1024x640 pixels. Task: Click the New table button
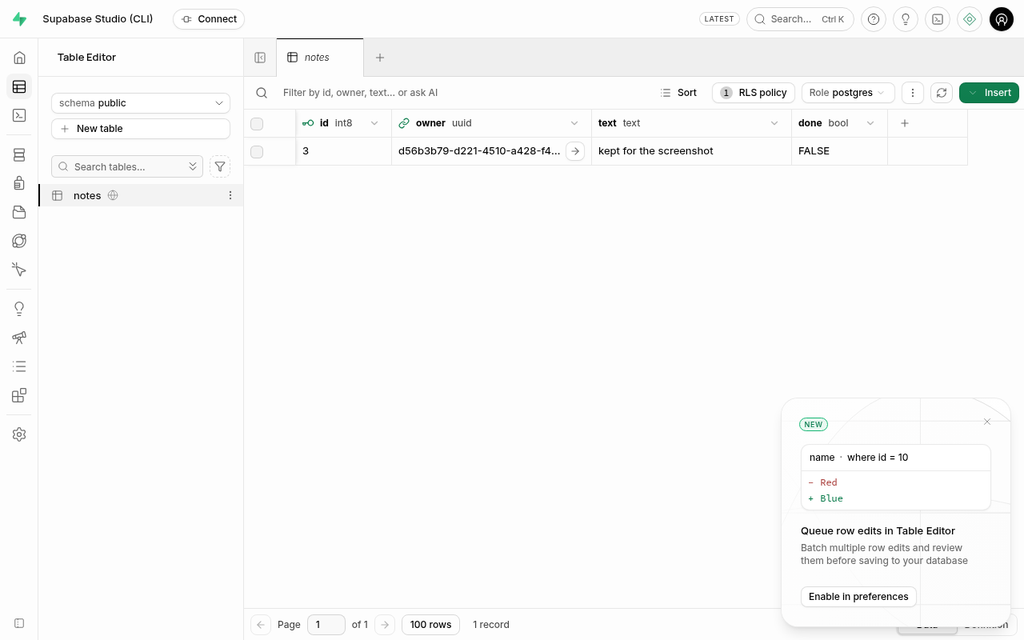140,129
